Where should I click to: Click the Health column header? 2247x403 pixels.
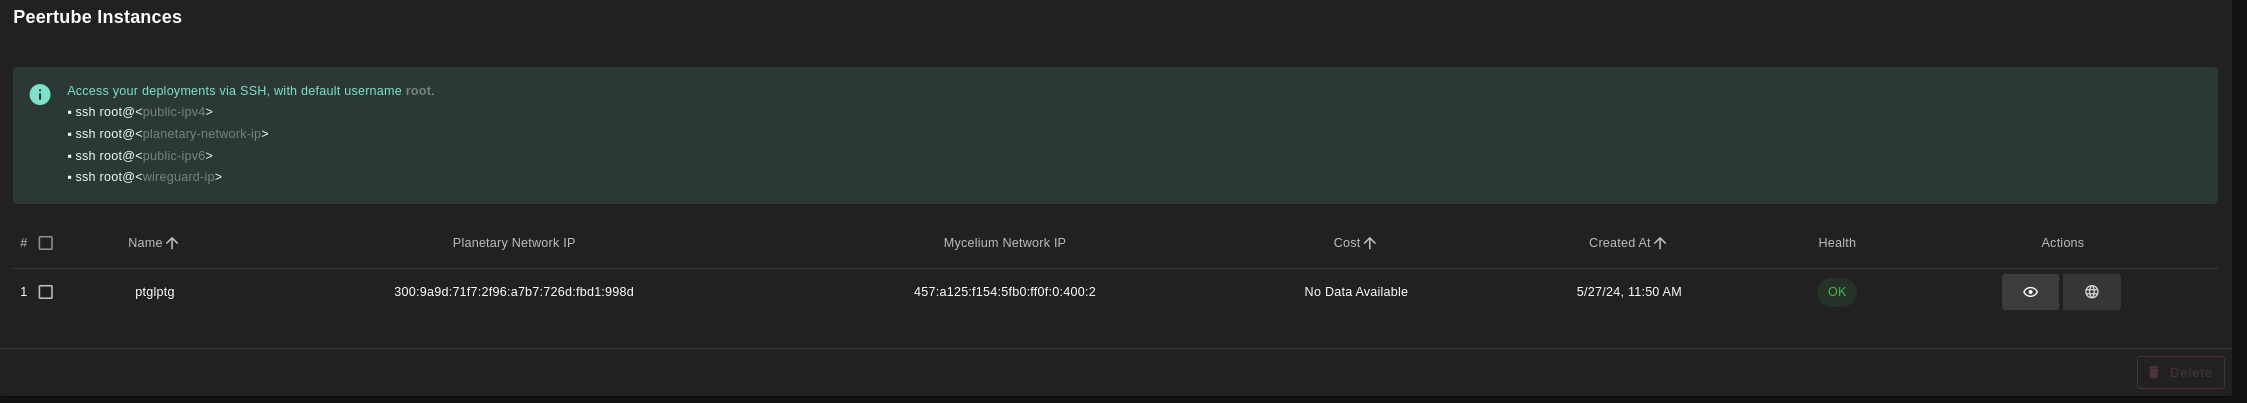[1836, 243]
